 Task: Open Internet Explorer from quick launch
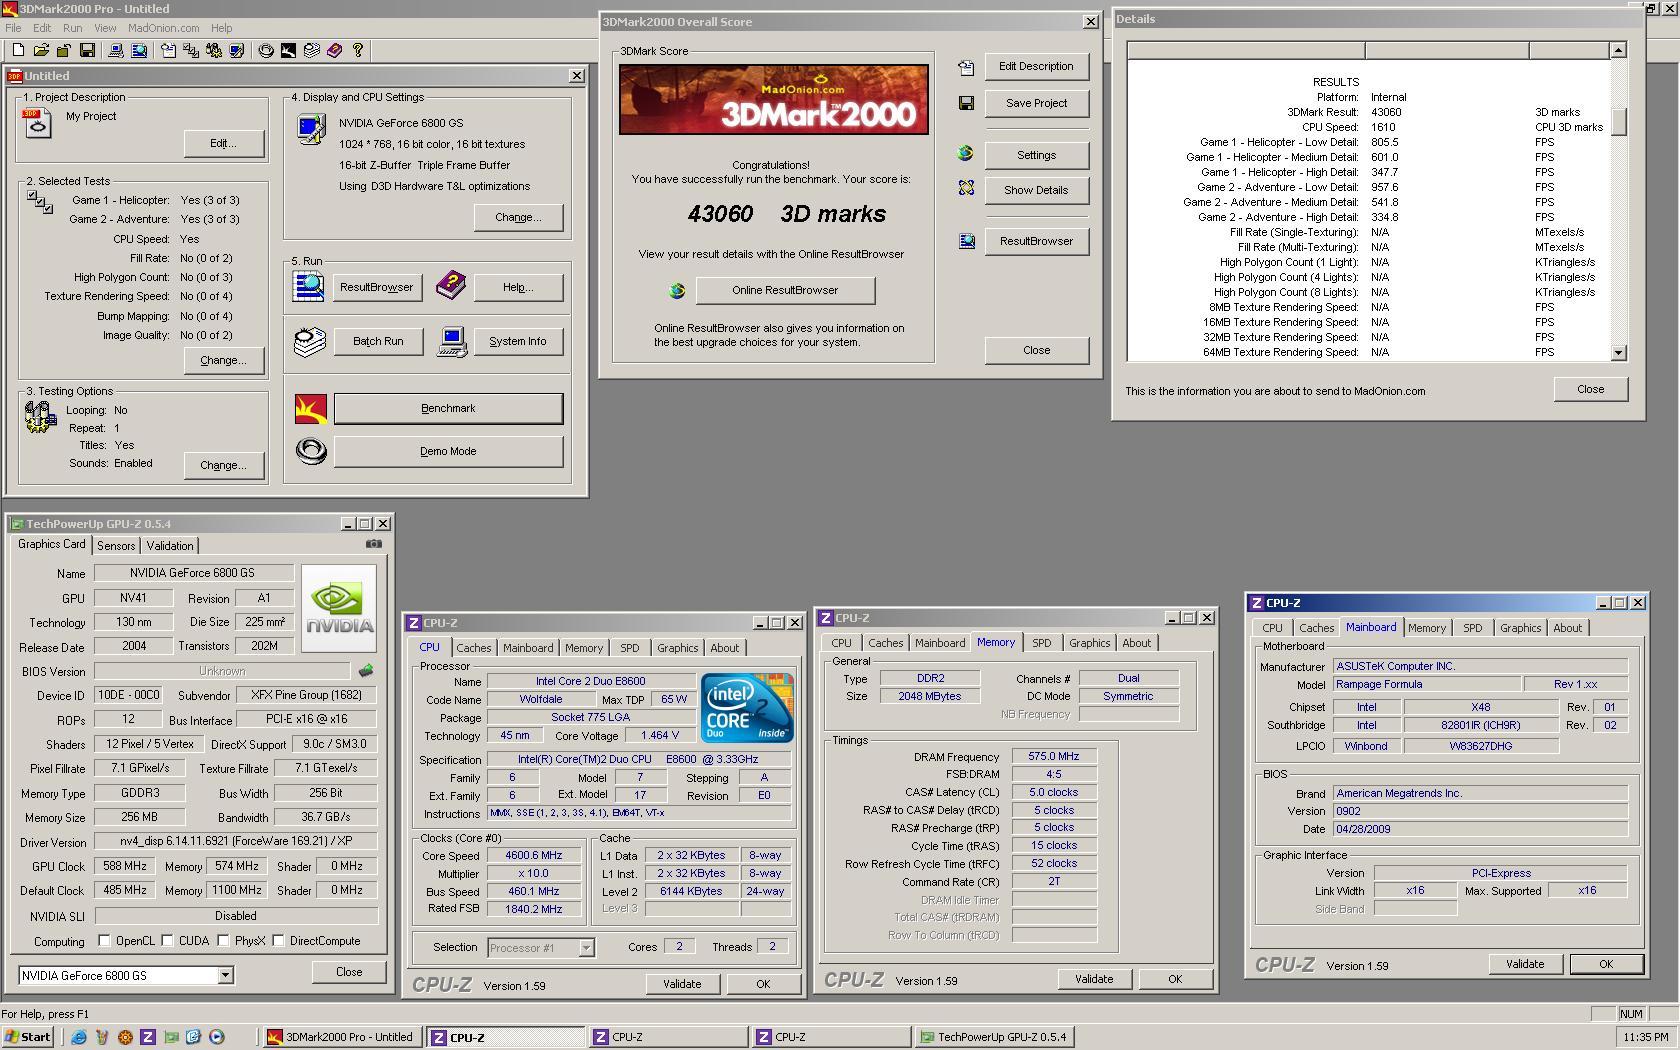pyautogui.click(x=78, y=1037)
